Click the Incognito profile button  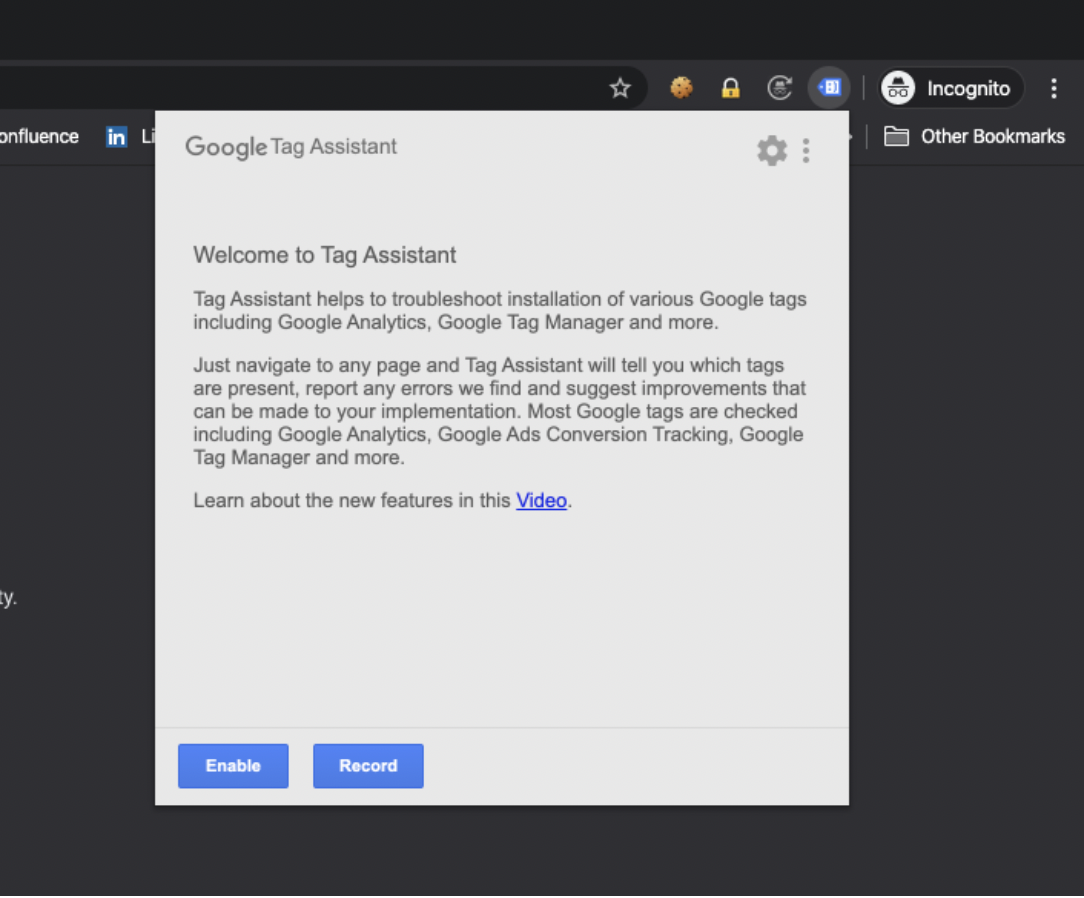[x=951, y=88]
